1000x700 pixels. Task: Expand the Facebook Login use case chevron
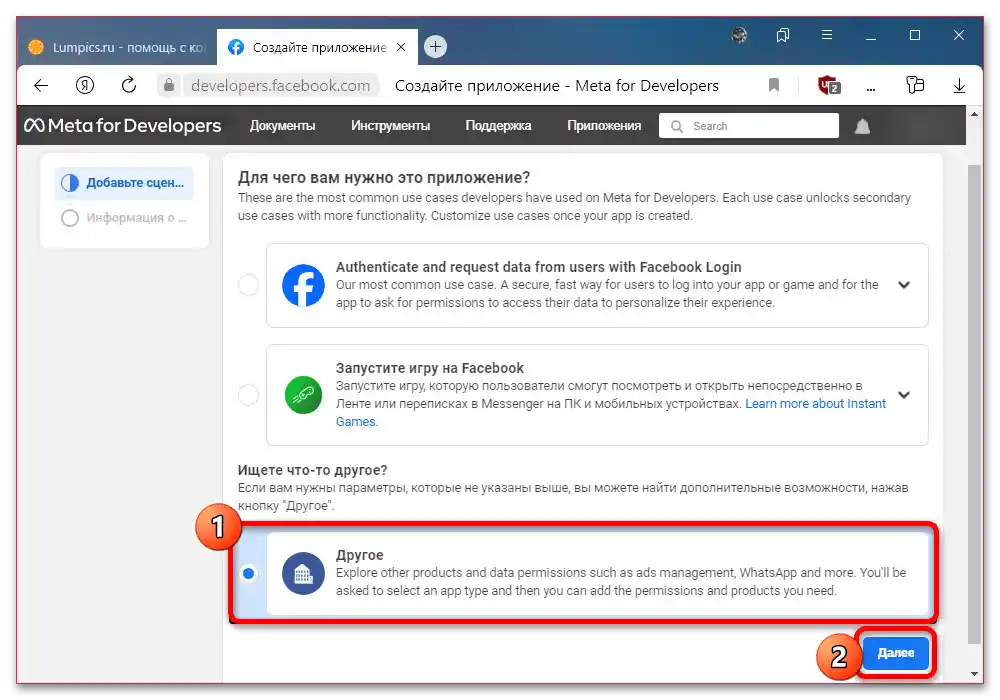904,285
